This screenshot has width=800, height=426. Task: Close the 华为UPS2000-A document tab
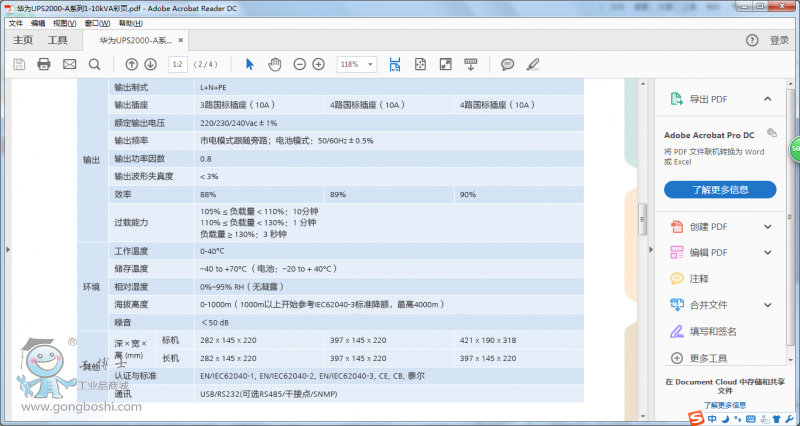coord(181,40)
